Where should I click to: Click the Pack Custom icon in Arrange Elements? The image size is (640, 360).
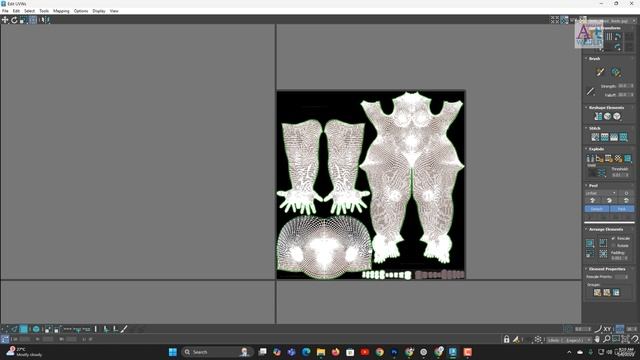(x=590, y=243)
